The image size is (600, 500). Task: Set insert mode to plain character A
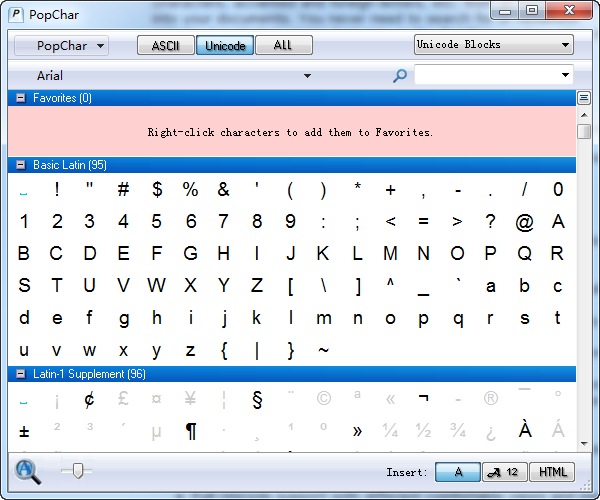tap(458, 472)
